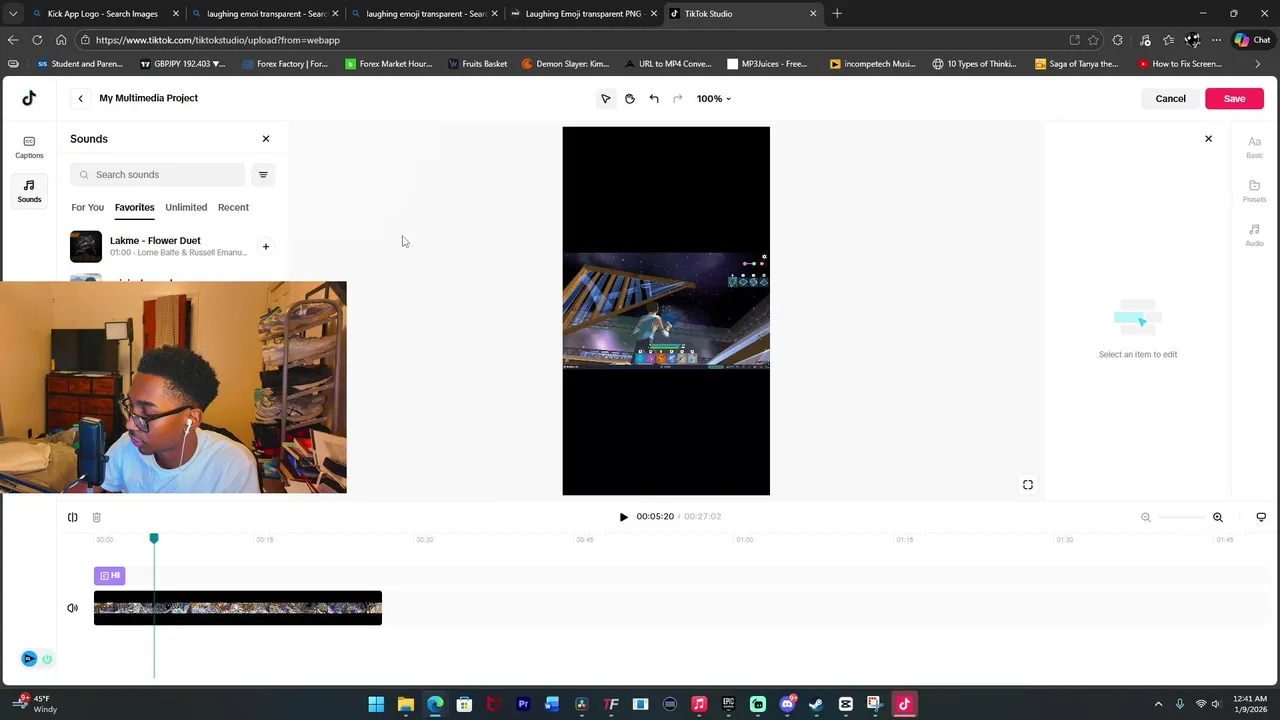The height and width of the screenshot is (720, 1280).
Task: Click the browser address bar URL
Action: [x=217, y=40]
